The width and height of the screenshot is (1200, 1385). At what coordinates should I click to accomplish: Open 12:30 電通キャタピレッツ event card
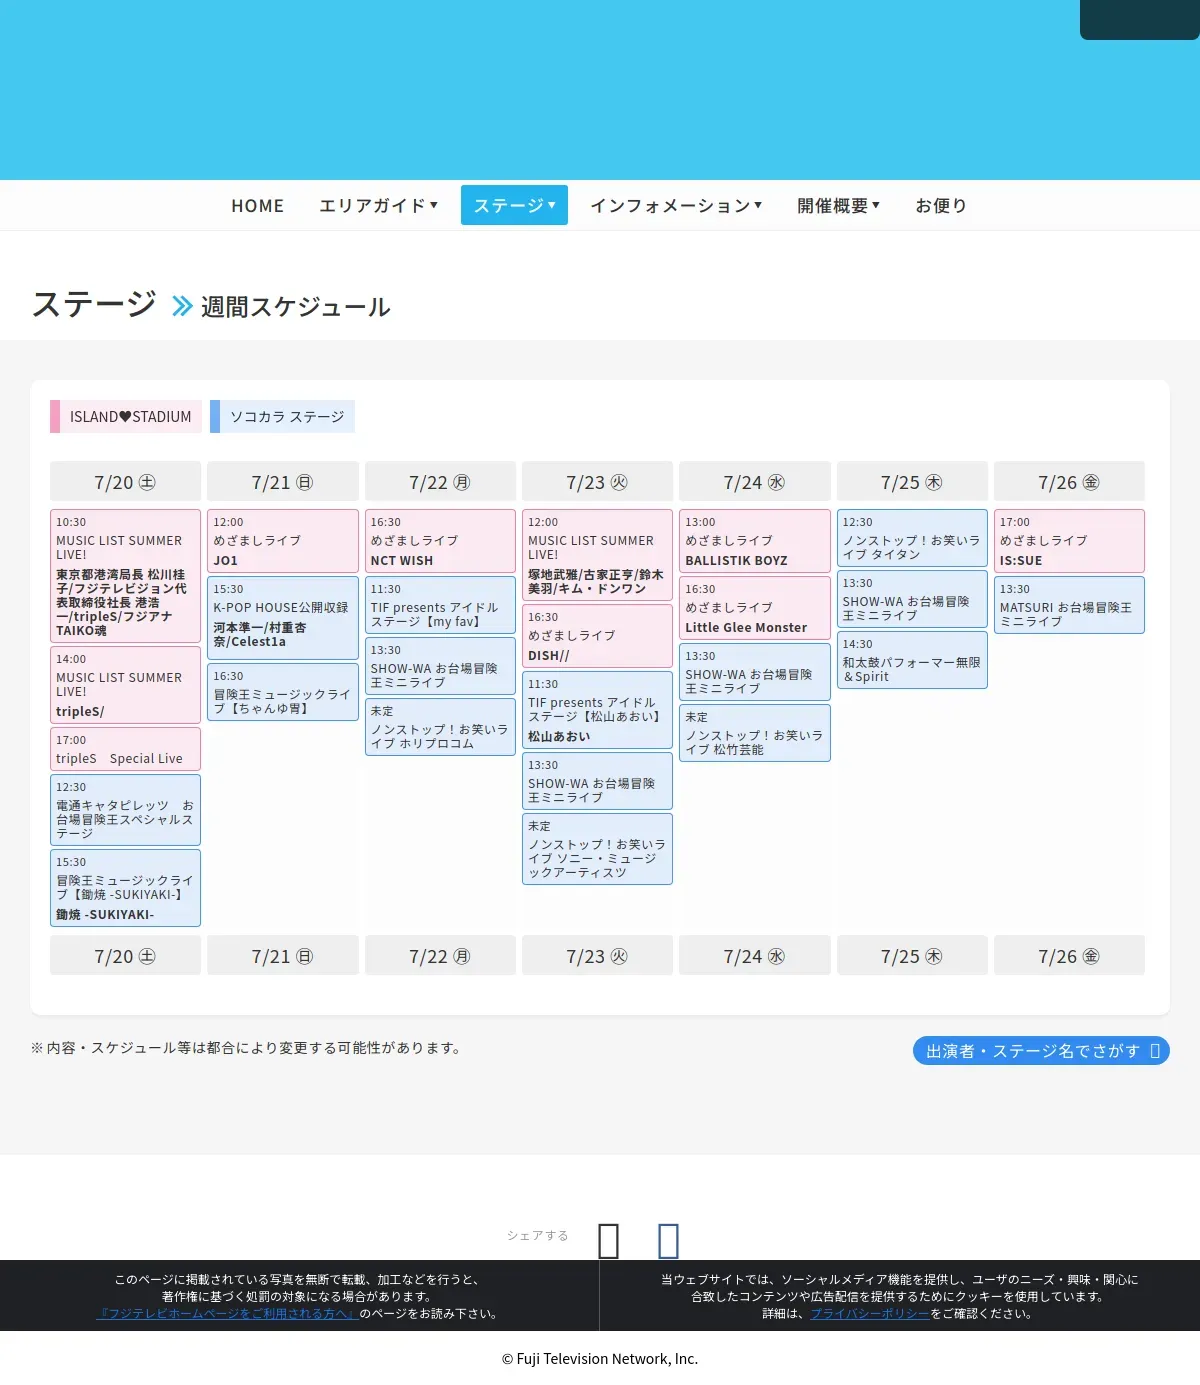pyautogui.click(x=125, y=810)
